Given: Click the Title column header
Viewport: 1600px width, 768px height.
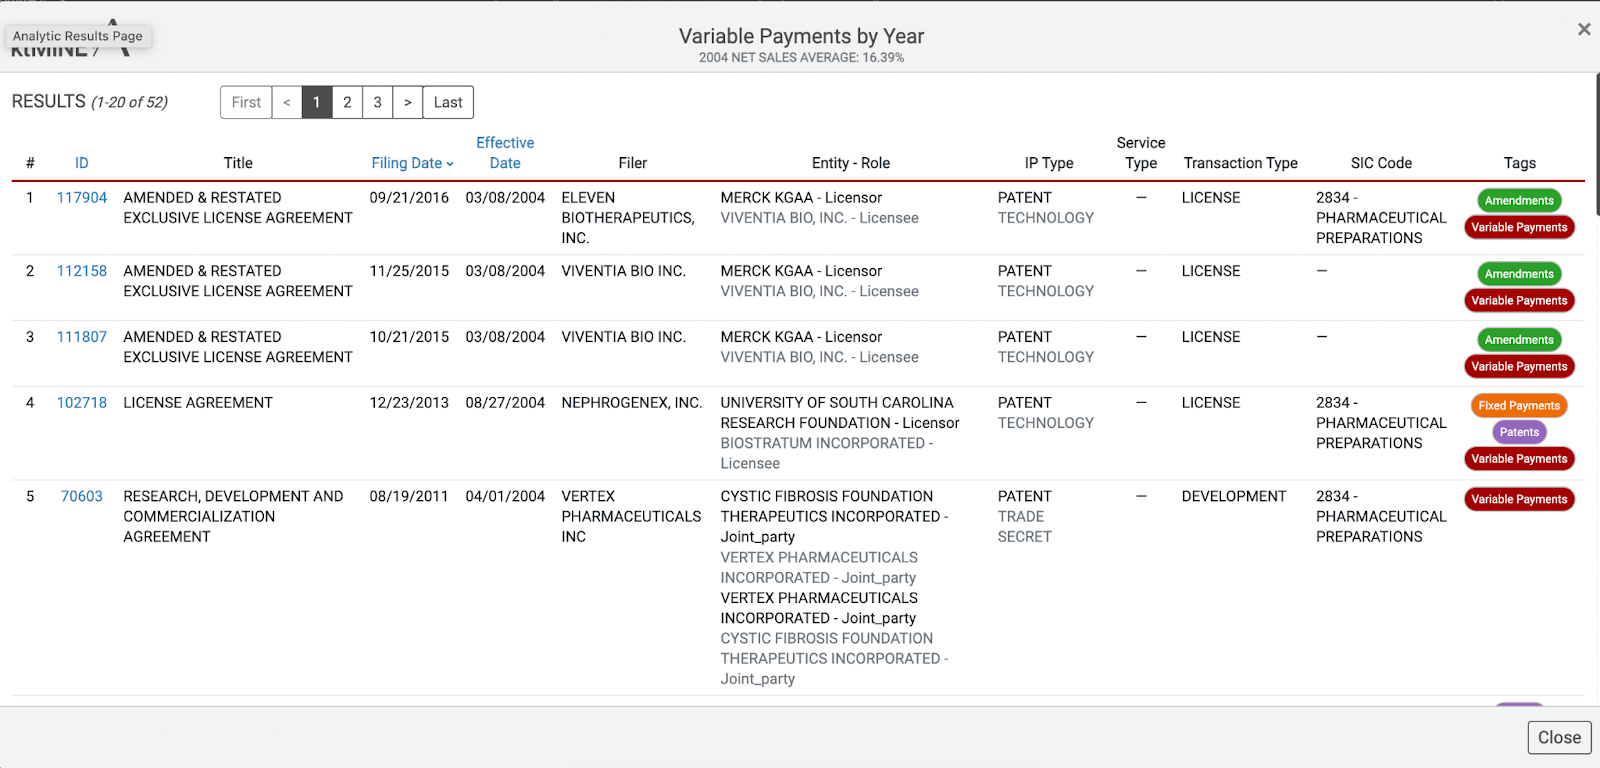Looking at the screenshot, I should tap(238, 163).
